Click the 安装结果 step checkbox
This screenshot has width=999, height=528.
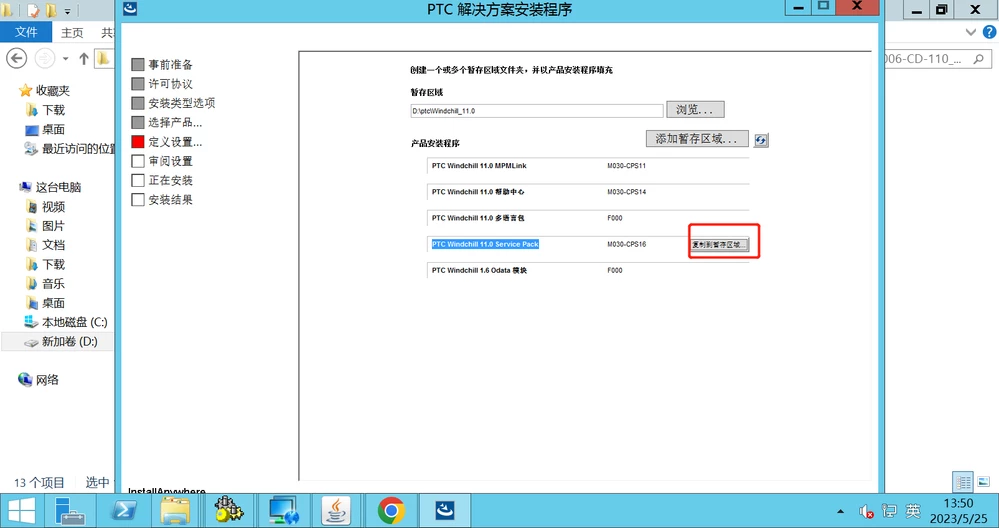[138, 199]
